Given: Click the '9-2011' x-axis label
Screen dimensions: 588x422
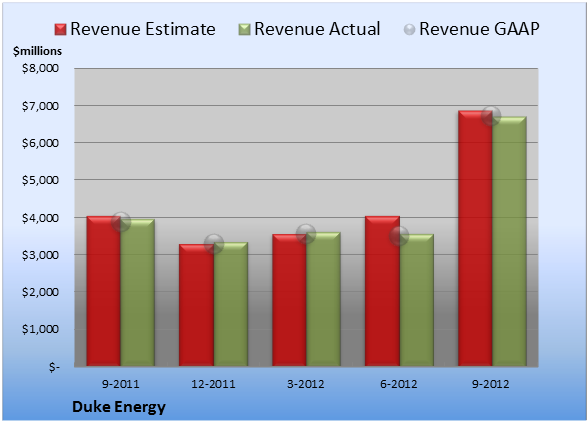Looking at the screenshot, I should (x=121, y=384).
